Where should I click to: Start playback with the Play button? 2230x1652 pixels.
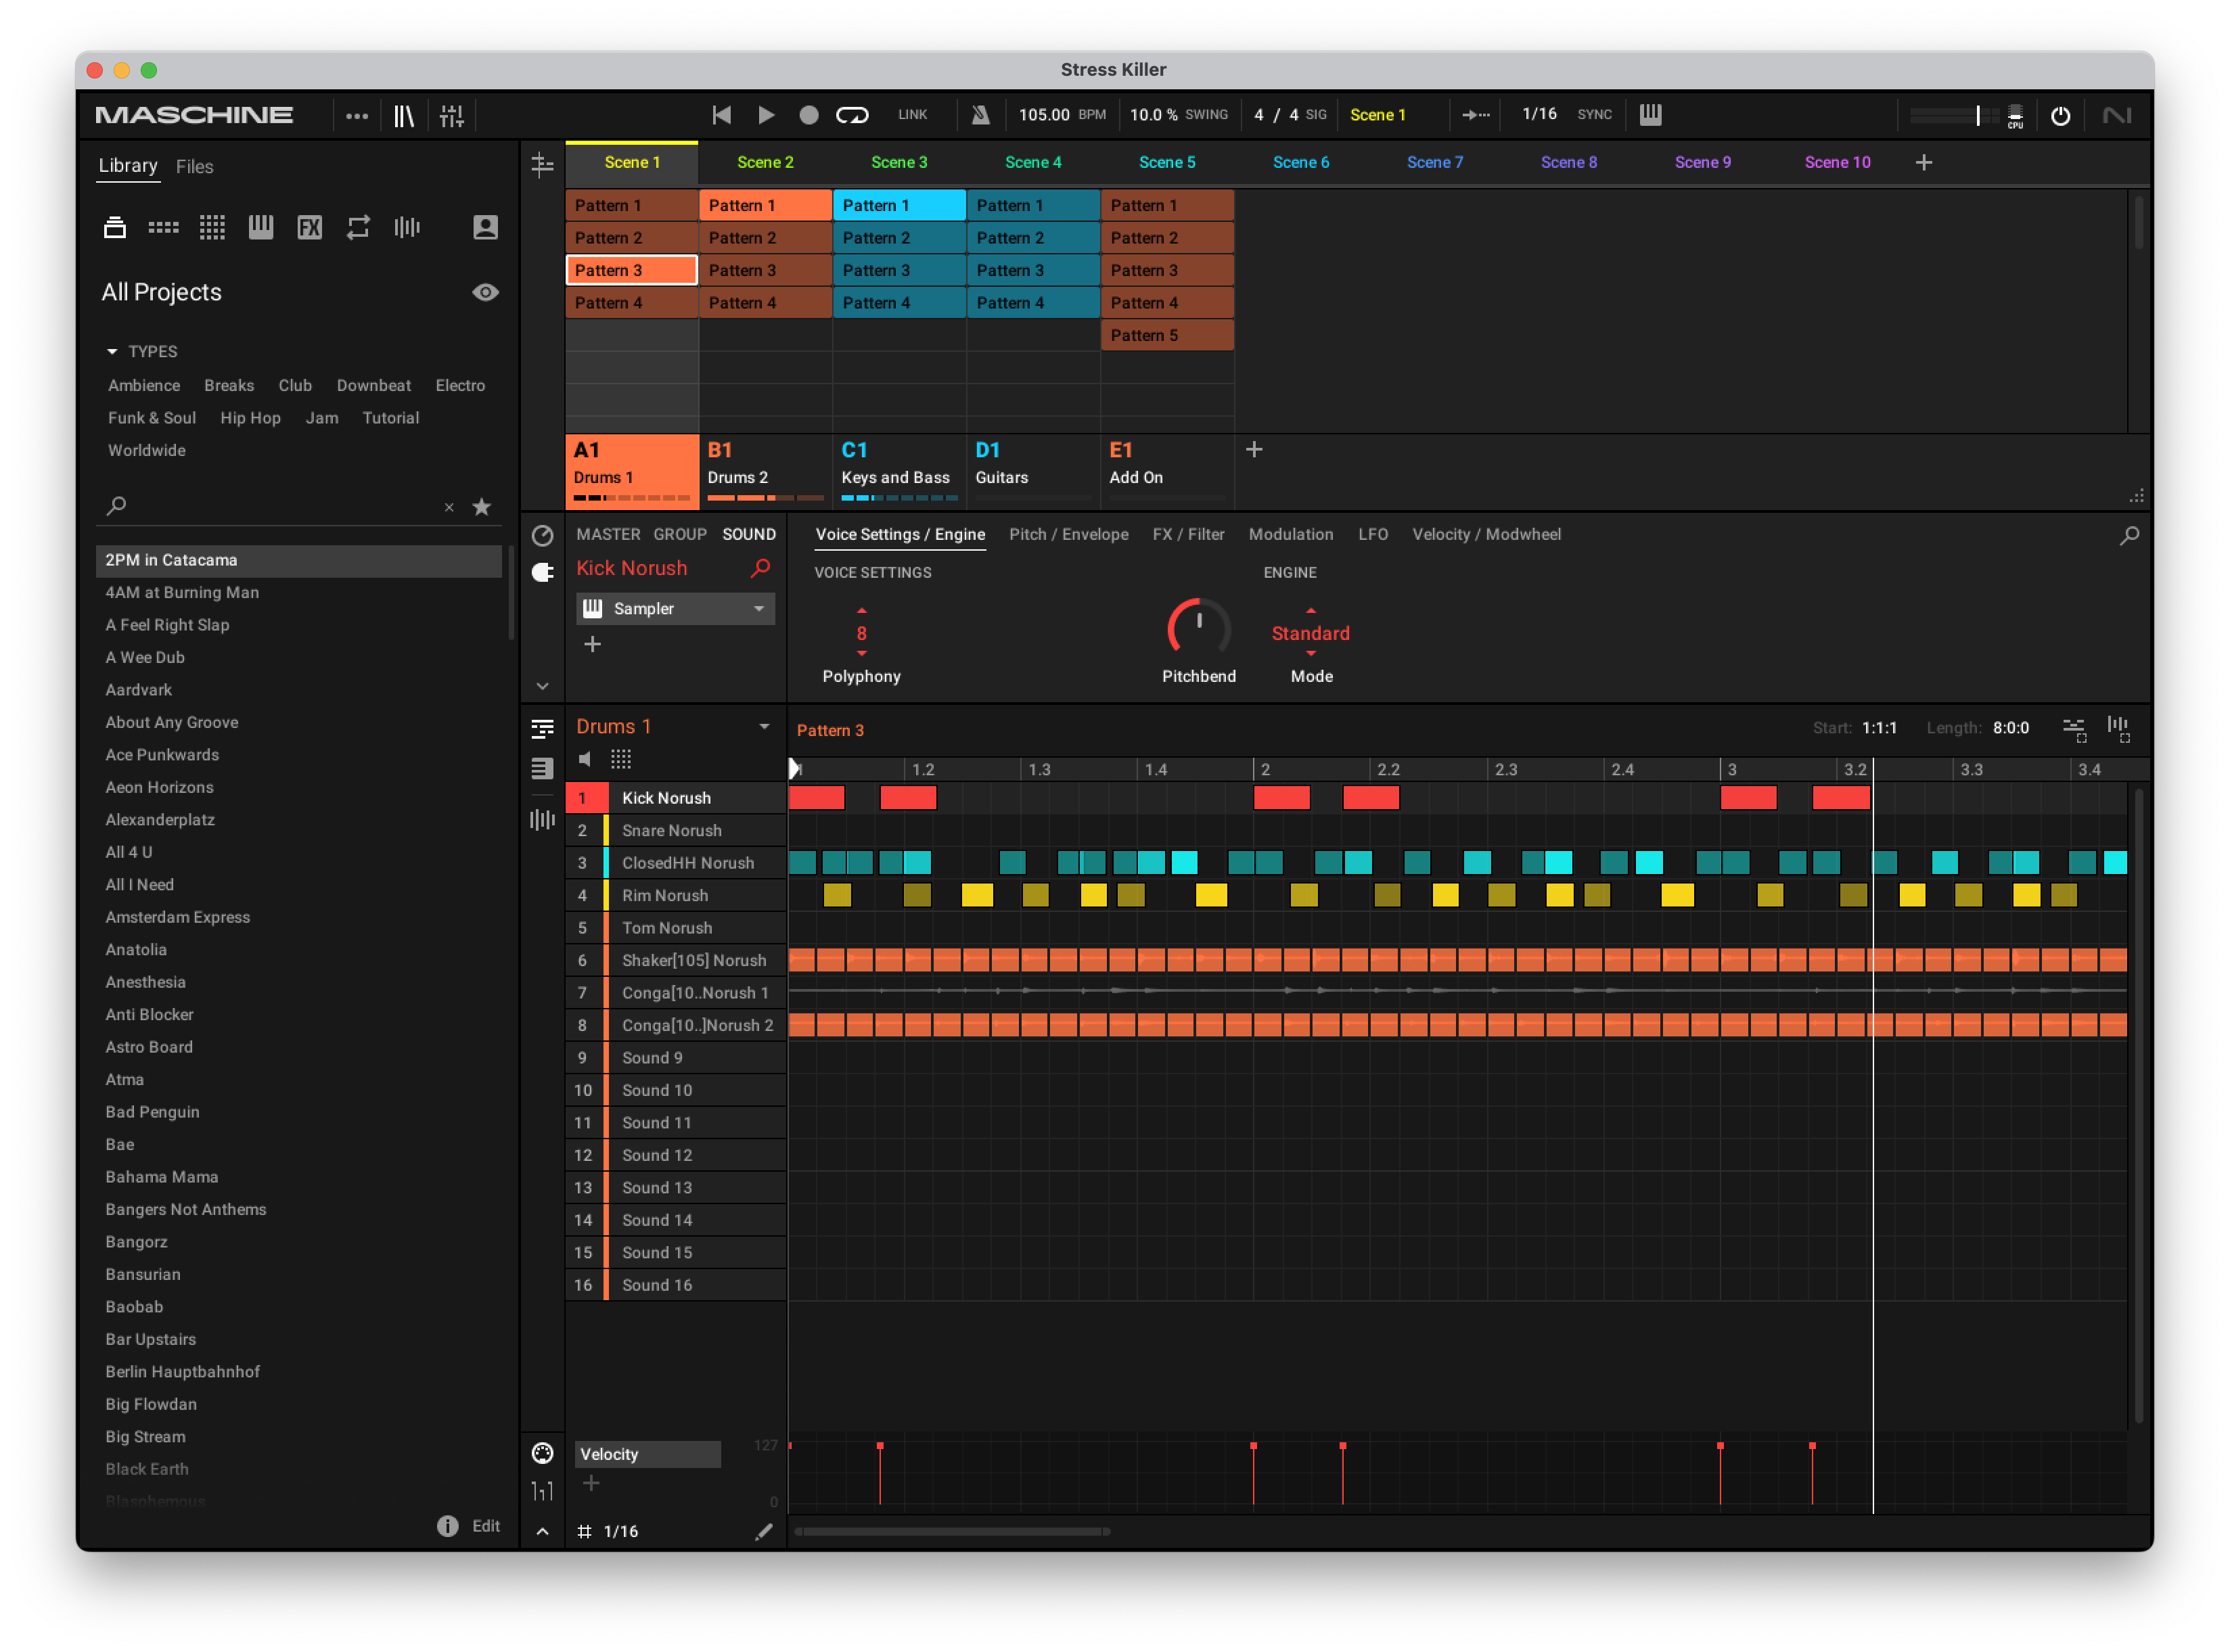(766, 115)
